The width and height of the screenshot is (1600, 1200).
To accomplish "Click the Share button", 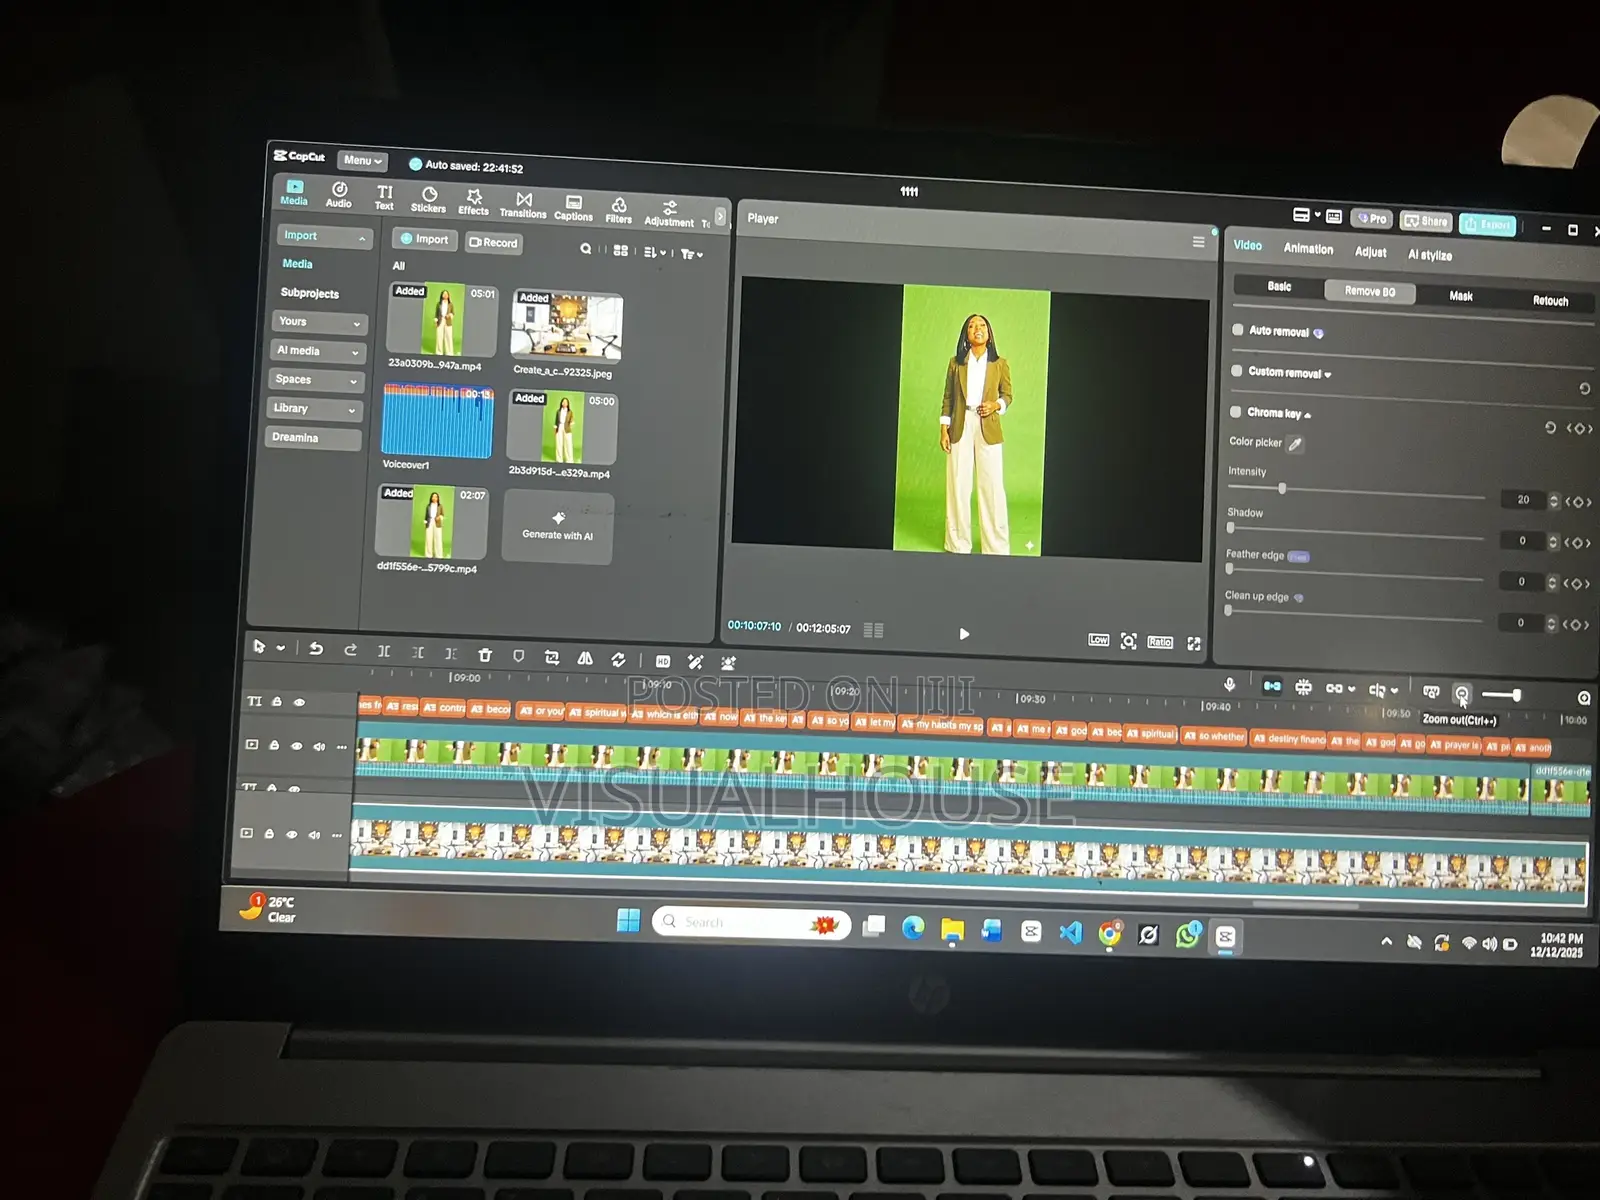I will 1426,221.
